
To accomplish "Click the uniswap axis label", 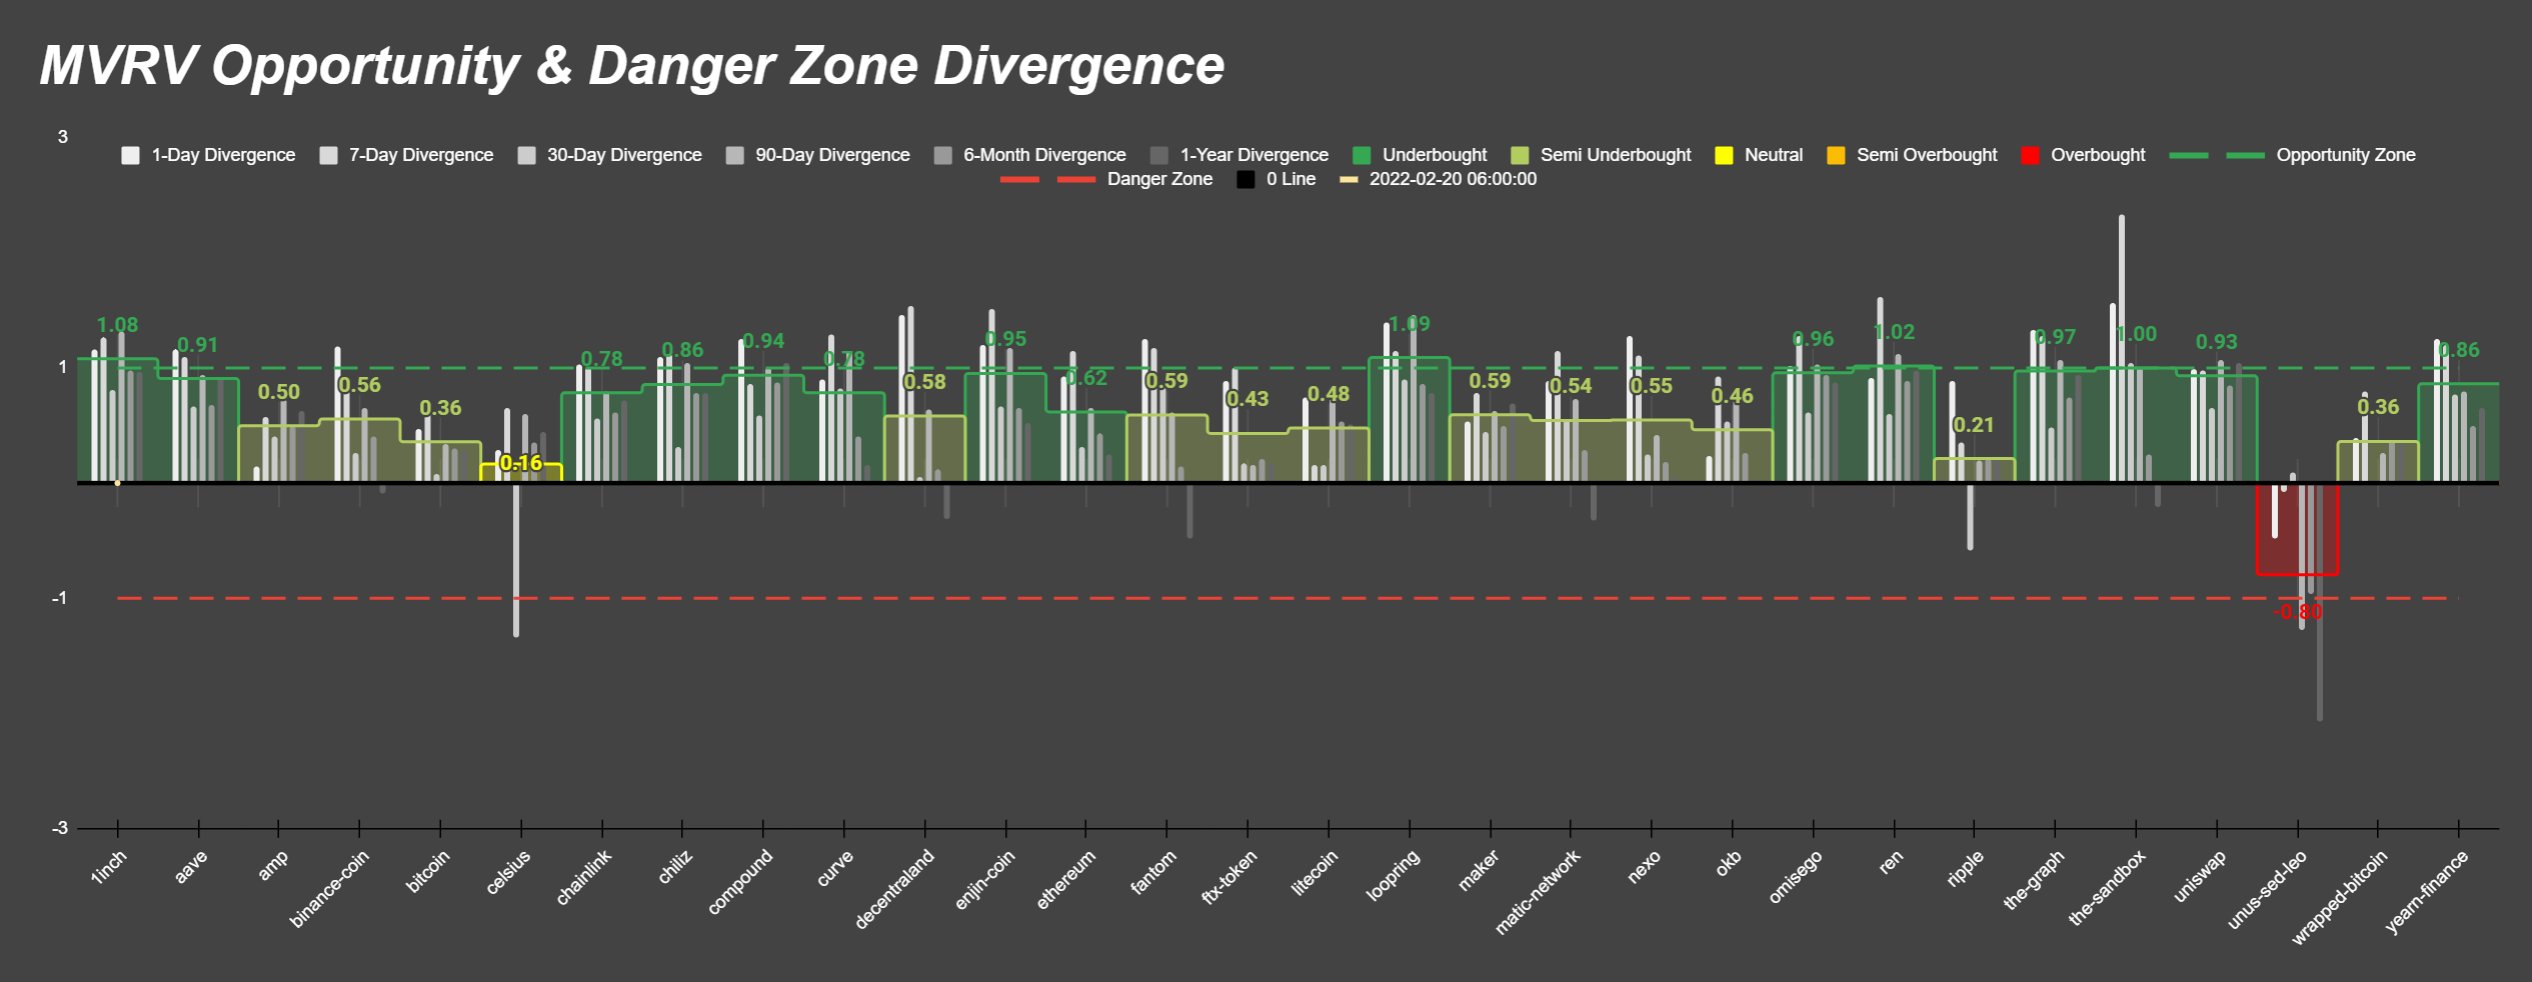I will coord(2199,876).
